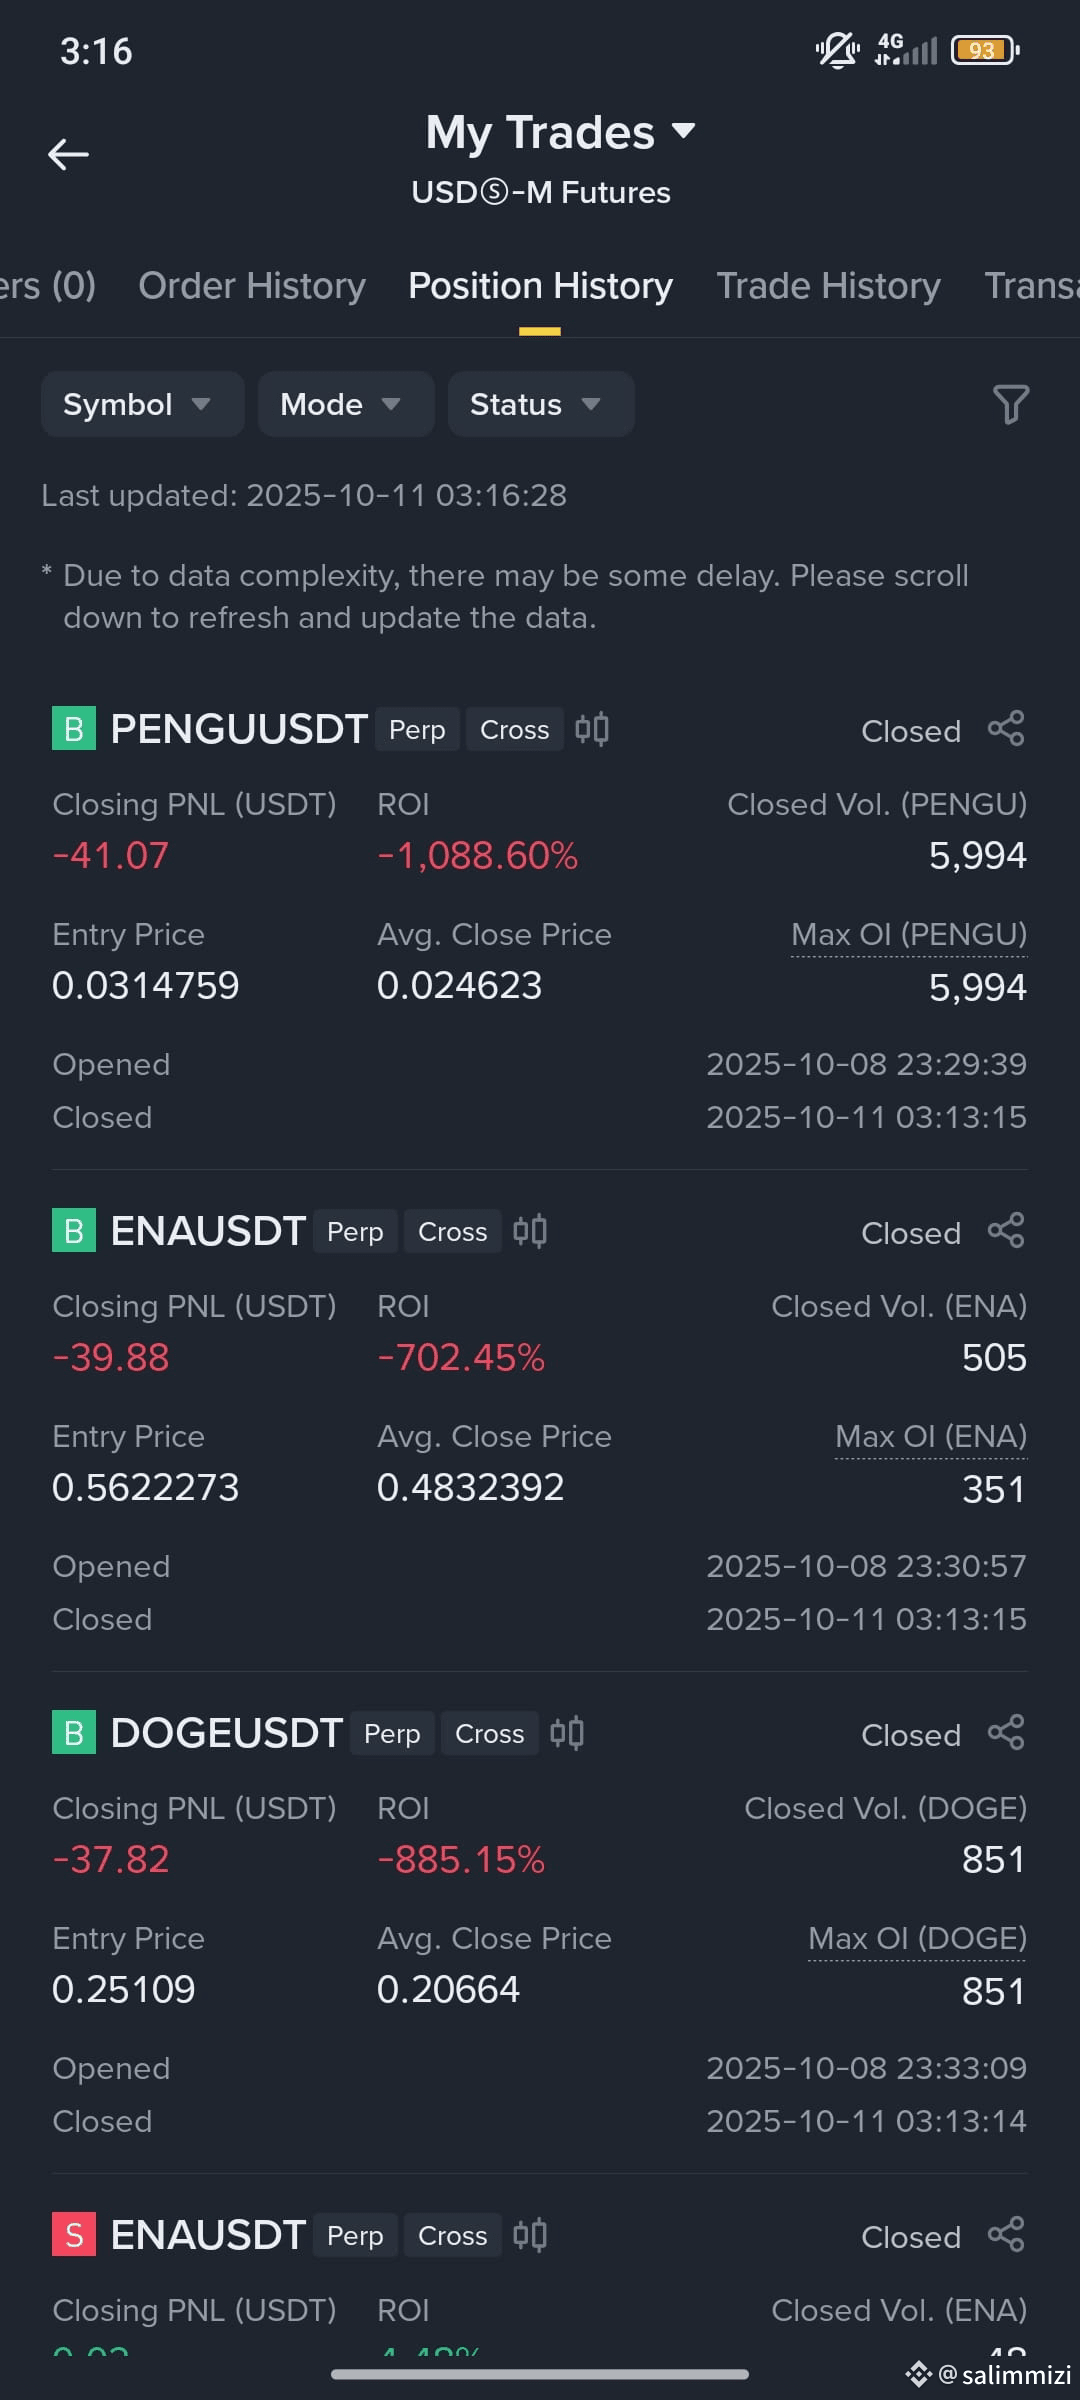Viewport: 1080px width, 2400px height.
Task: Tap the Max OI (DOGE) underlined label
Action: click(917, 1939)
